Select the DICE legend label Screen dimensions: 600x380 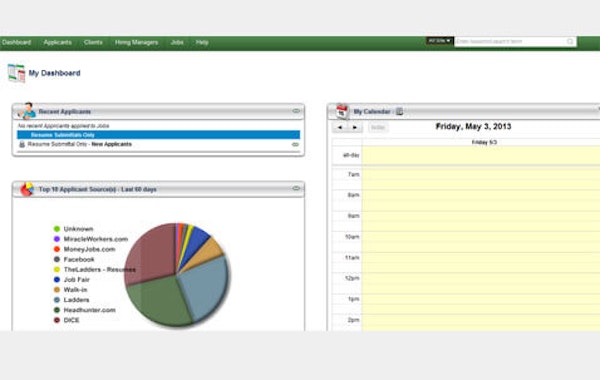(72, 320)
